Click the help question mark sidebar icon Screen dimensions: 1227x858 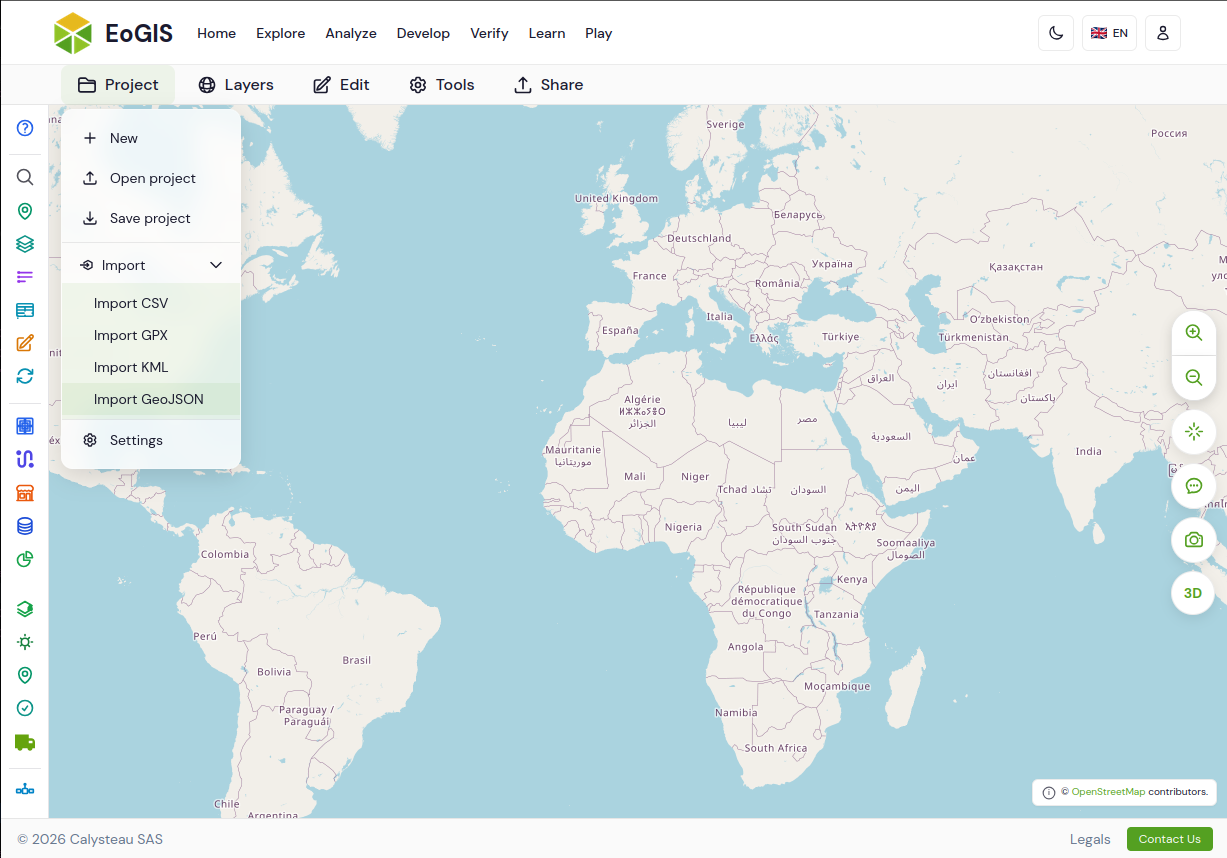pos(25,128)
